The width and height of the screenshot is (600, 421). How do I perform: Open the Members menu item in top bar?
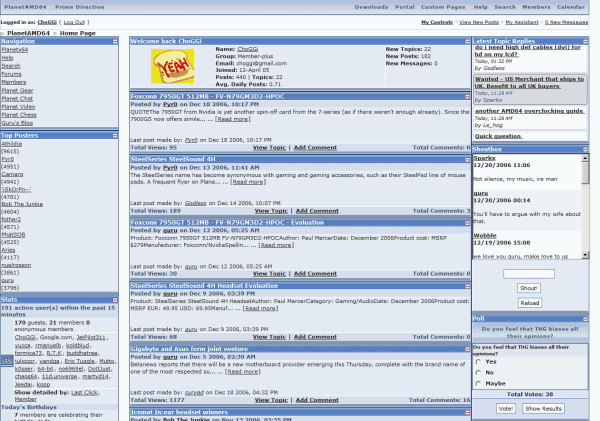pos(536,7)
